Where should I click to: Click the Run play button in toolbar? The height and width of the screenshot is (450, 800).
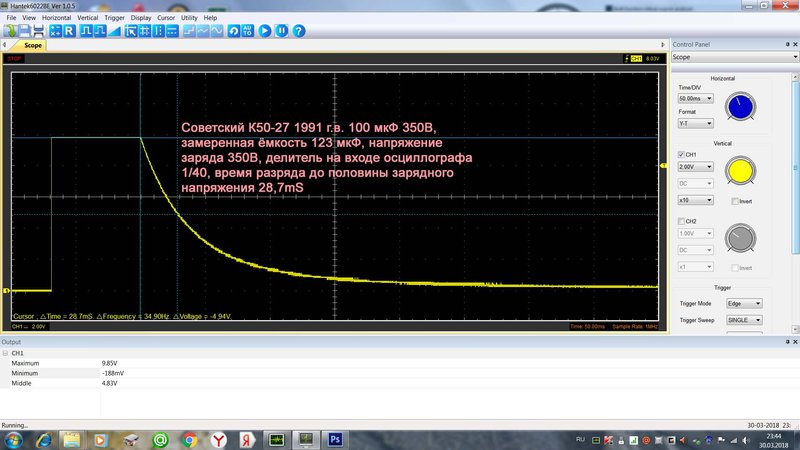click(265, 31)
